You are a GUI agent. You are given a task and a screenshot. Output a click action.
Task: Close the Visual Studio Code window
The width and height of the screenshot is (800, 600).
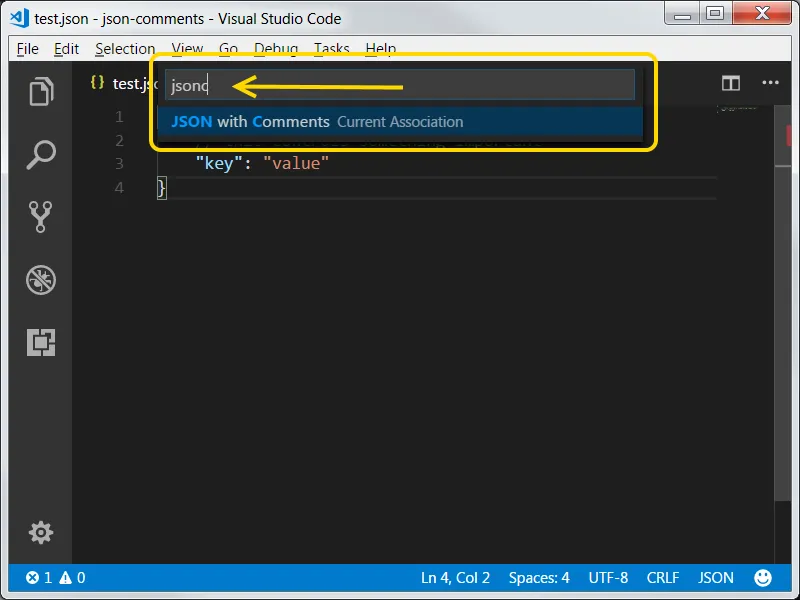click(x=762, y=13)
